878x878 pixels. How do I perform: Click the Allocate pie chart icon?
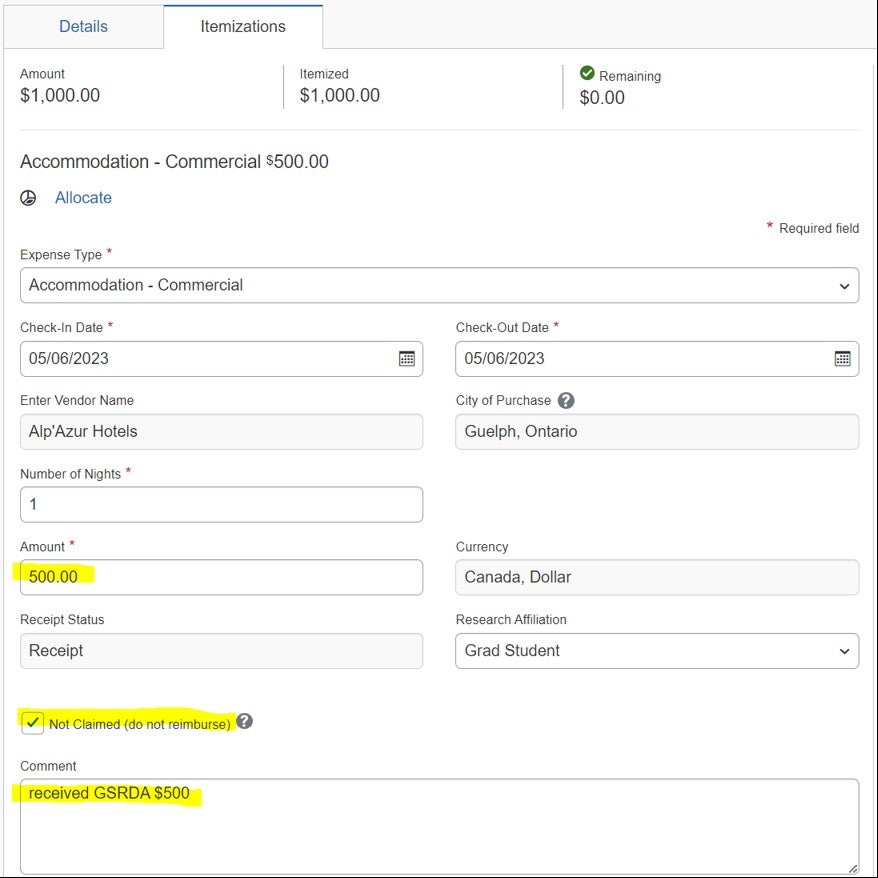click(28, 198)
